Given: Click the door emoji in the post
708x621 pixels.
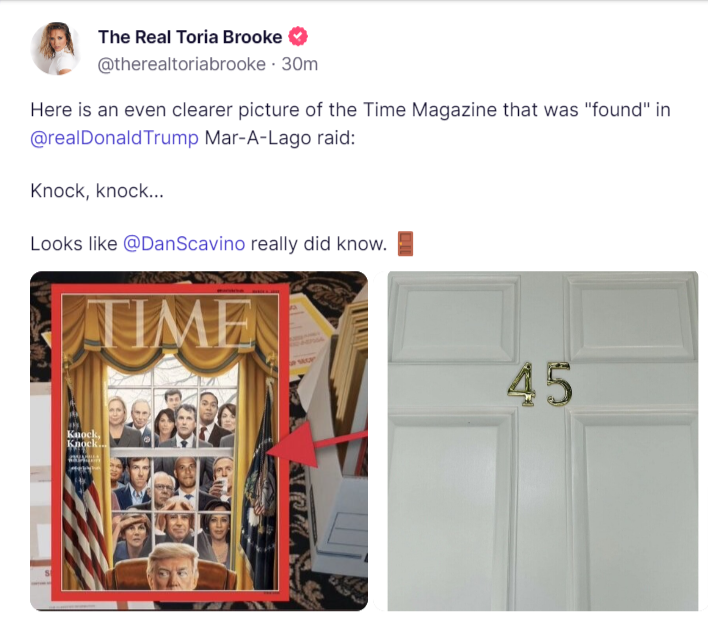Looking at the screenshot, I should point(405,244).
